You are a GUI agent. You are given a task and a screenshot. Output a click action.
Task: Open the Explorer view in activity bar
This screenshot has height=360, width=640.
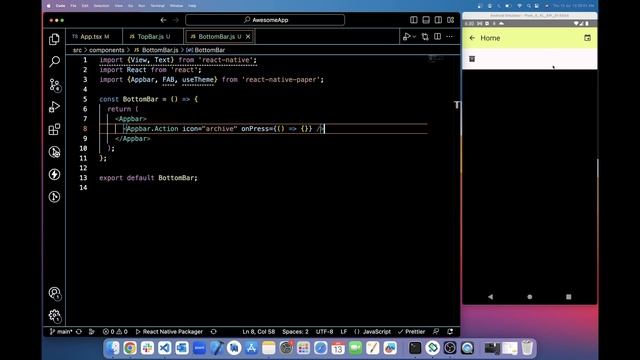[x=54, y=39]
